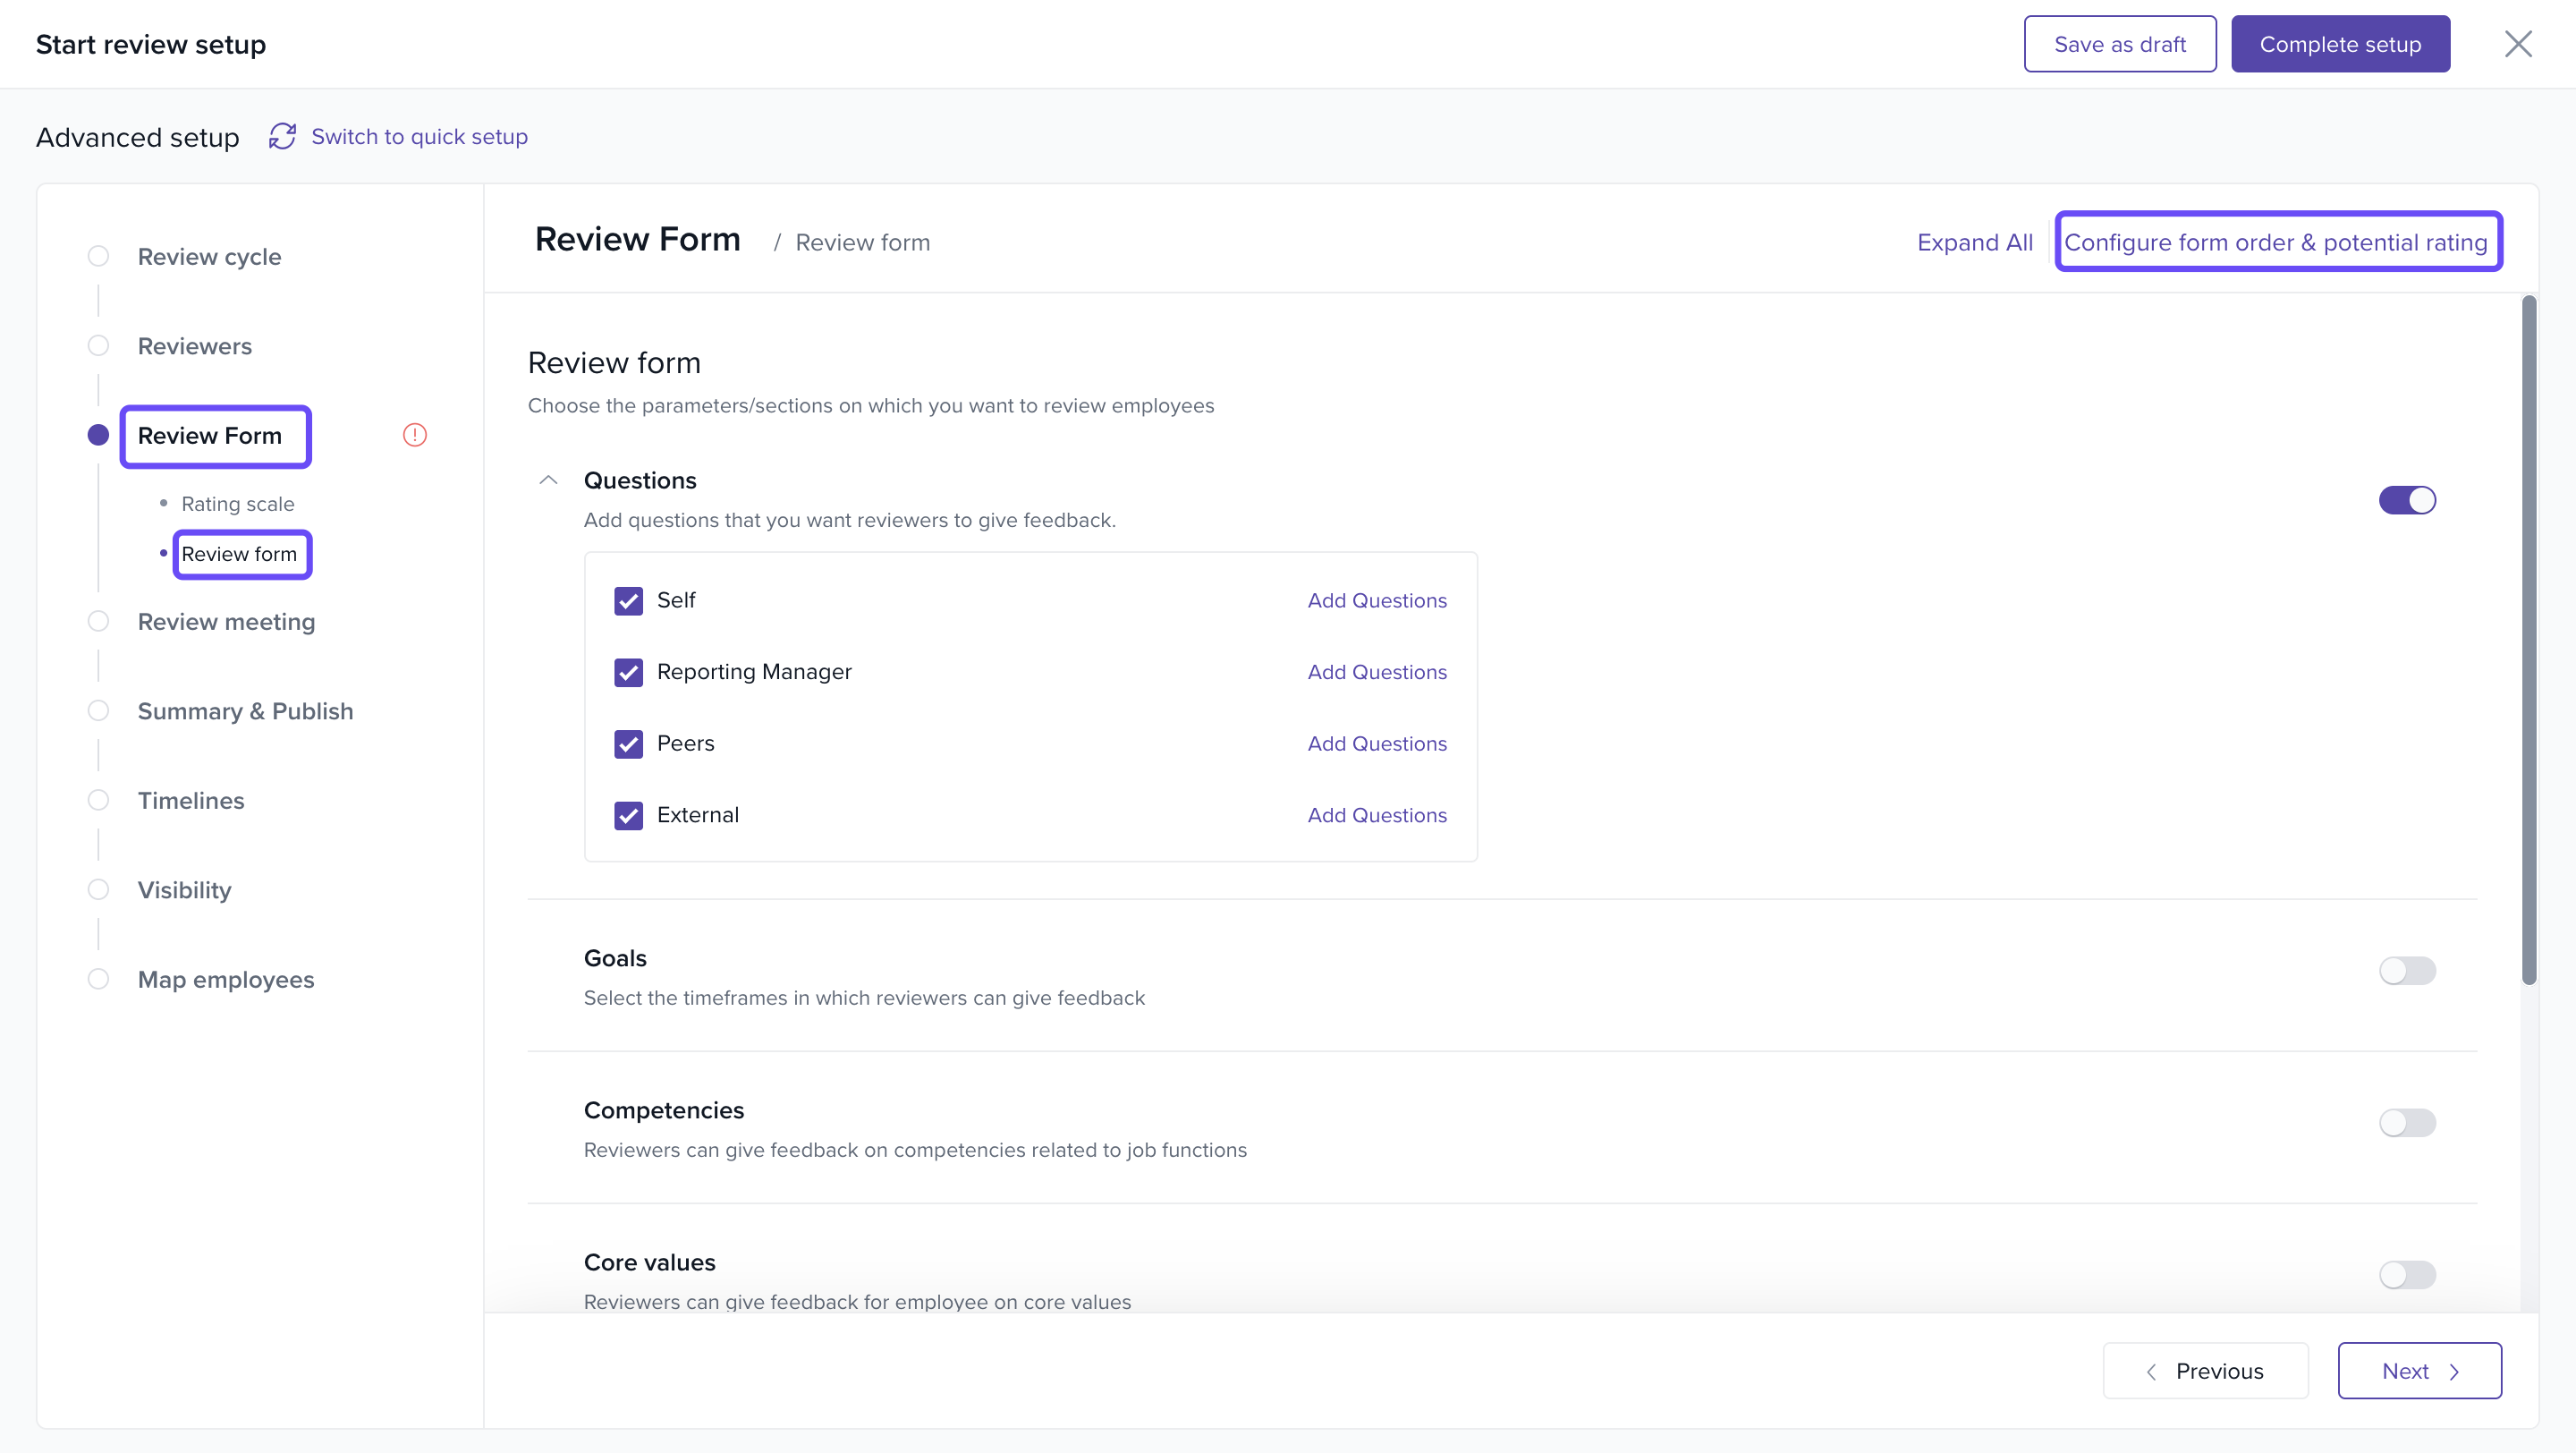The height and width of the screenshot is (1453, 2576).
Task: Click the sync icon beside quick setup
Action: click(x=282, y=136)
